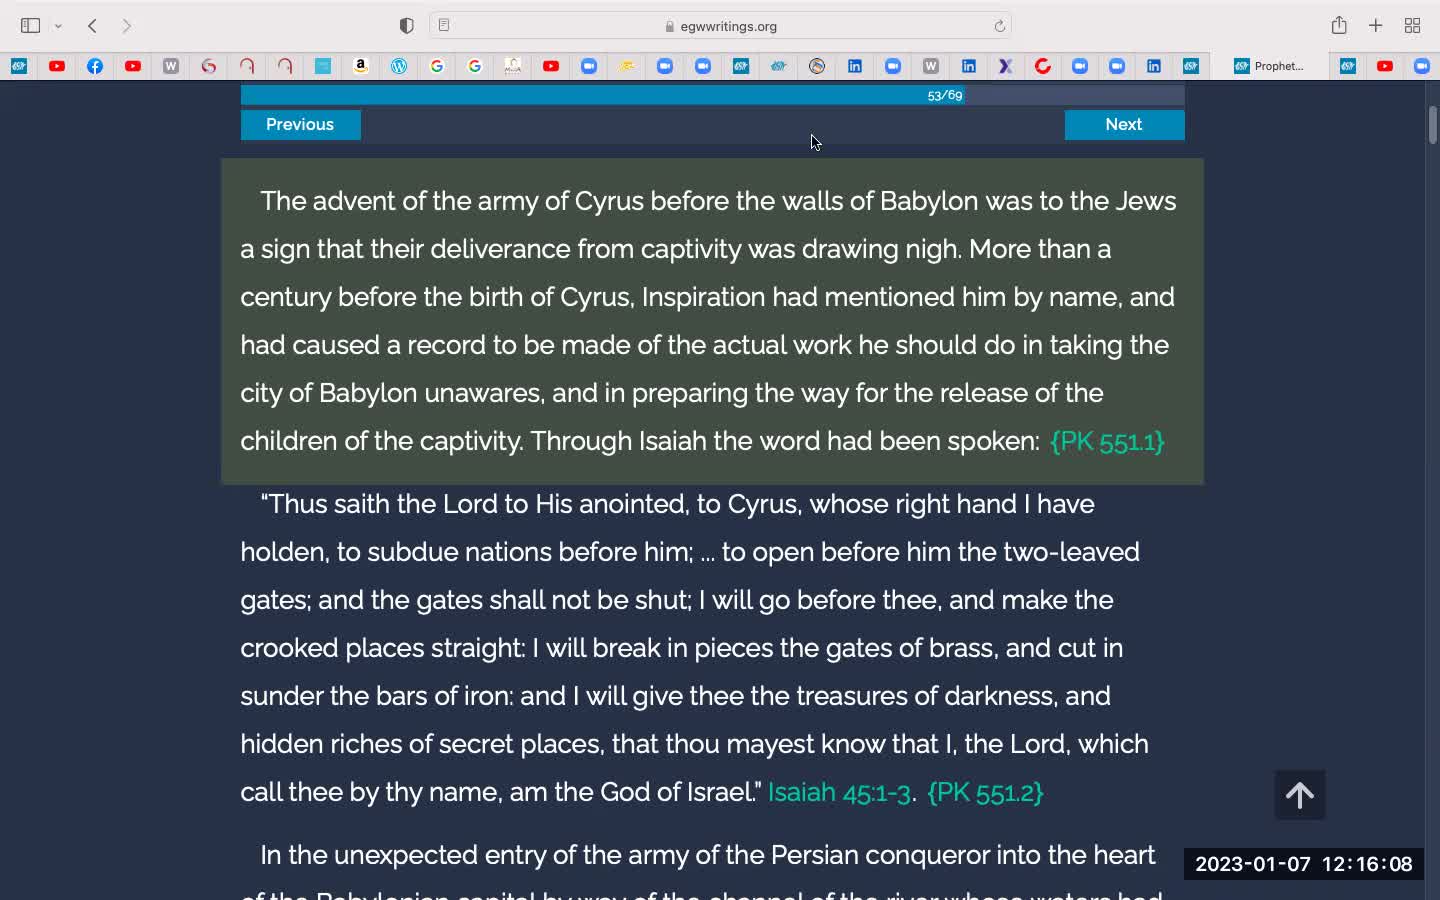Image resolution: width=1440 pixels, height=900 pixels.
Task: Open the Wikipedia tab beside the red swirl
Action: [x=171, y=66]
